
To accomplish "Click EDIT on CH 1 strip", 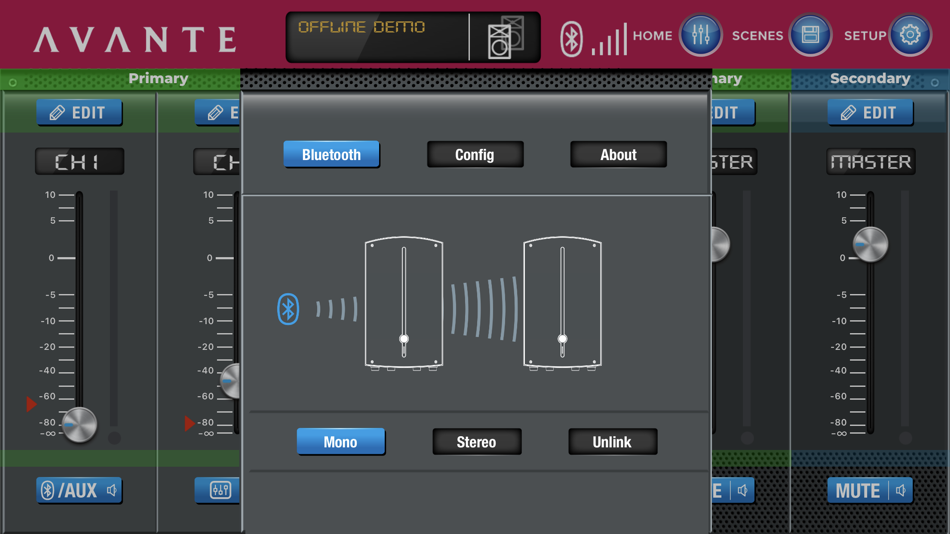I will pyautogui.click(x=79, y=113).
